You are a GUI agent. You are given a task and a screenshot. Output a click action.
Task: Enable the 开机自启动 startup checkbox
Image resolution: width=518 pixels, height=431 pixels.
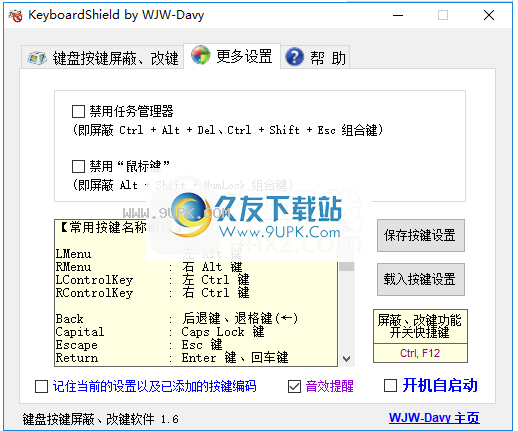point(390,386)
